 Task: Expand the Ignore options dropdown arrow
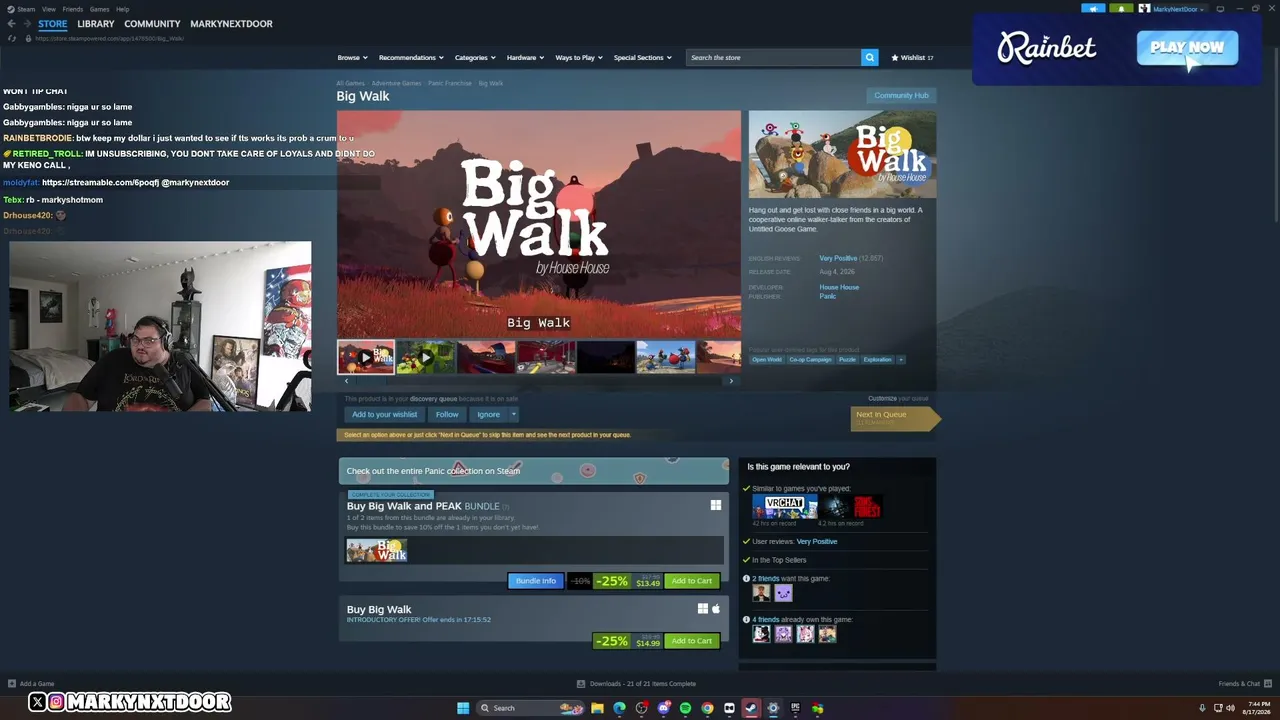point(514,414)
